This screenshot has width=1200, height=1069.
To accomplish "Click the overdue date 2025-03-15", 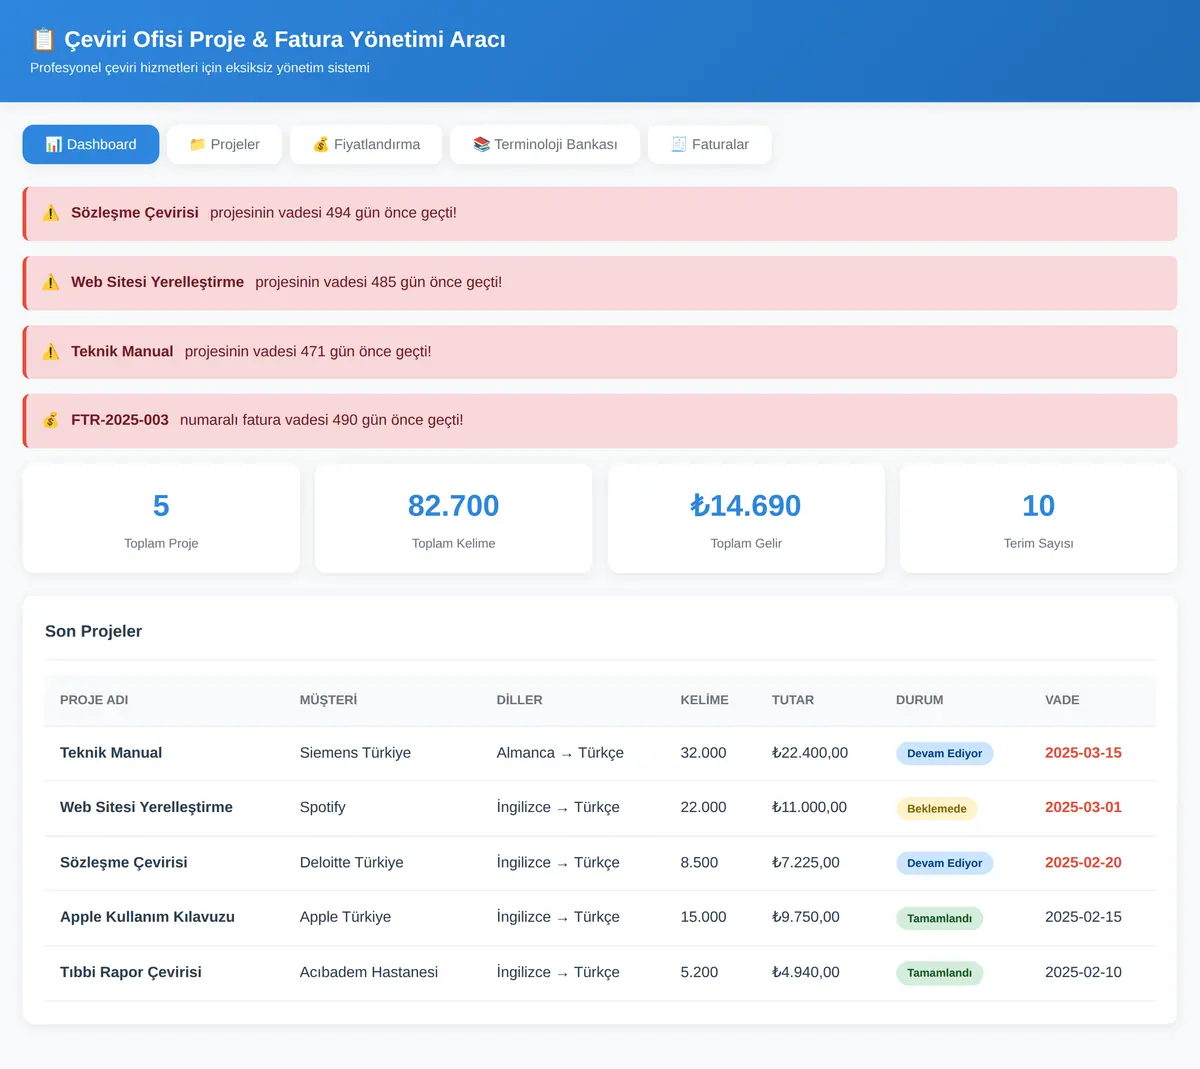I will [x=1083, y=753].
